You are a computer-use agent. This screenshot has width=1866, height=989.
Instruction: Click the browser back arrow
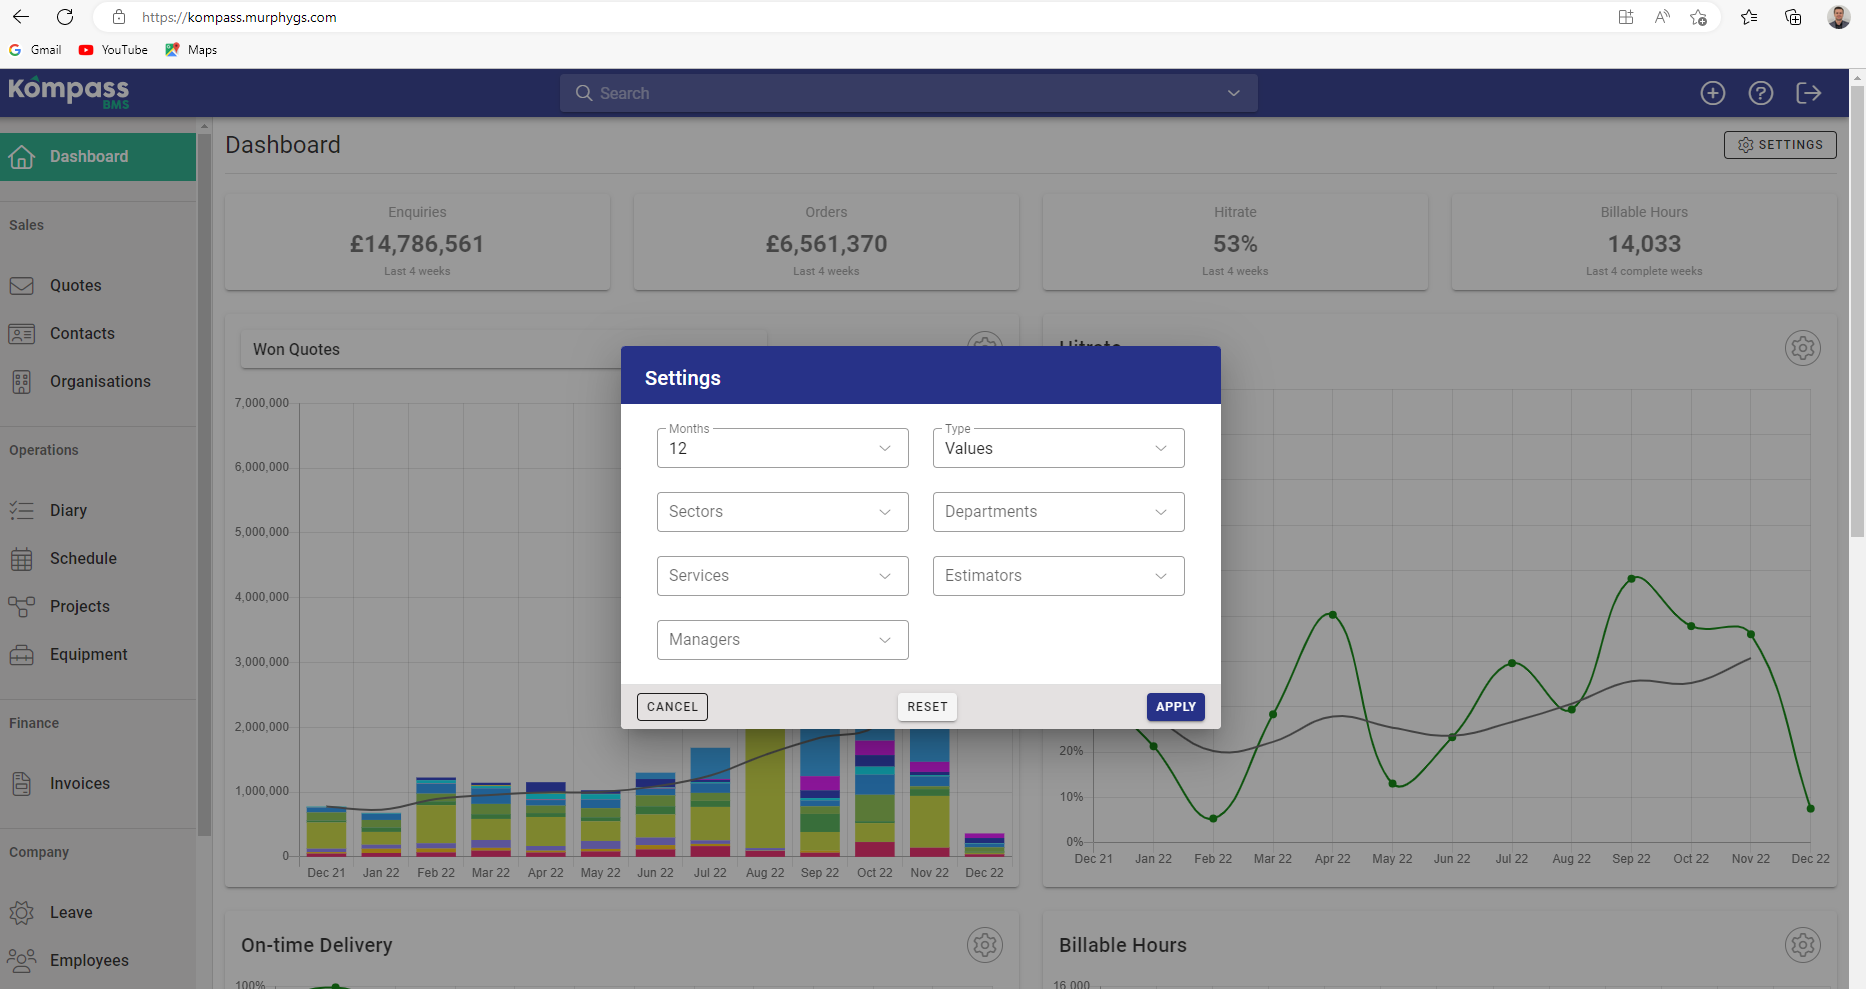coord(20,17)
